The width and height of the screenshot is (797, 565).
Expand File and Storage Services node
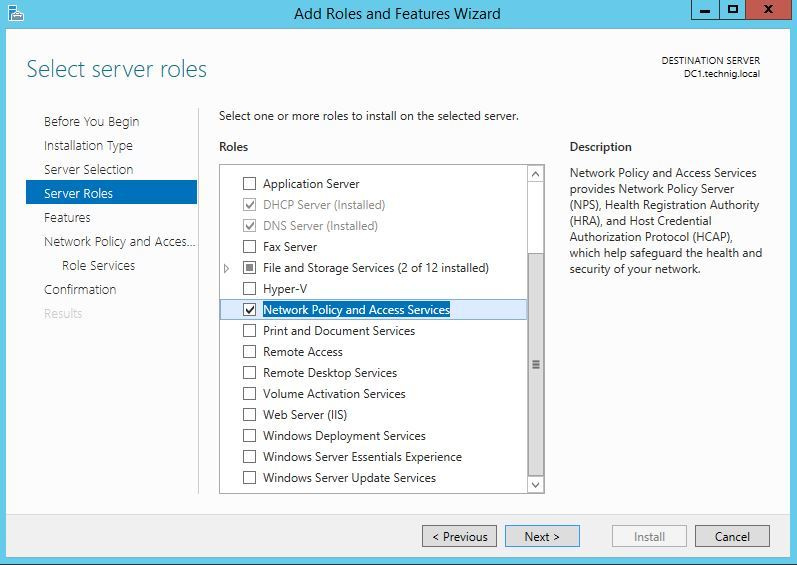point(227,268)
